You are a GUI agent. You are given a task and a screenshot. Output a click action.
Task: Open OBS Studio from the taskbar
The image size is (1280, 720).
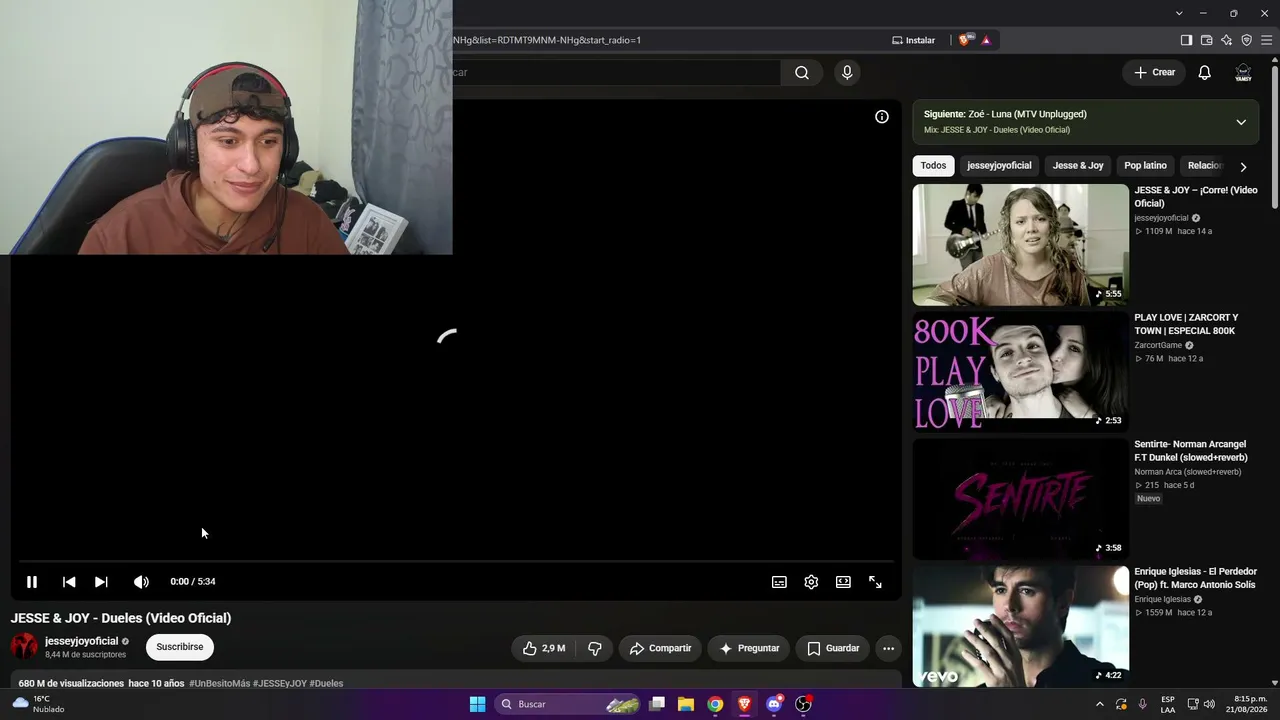(x=803, y=704)
